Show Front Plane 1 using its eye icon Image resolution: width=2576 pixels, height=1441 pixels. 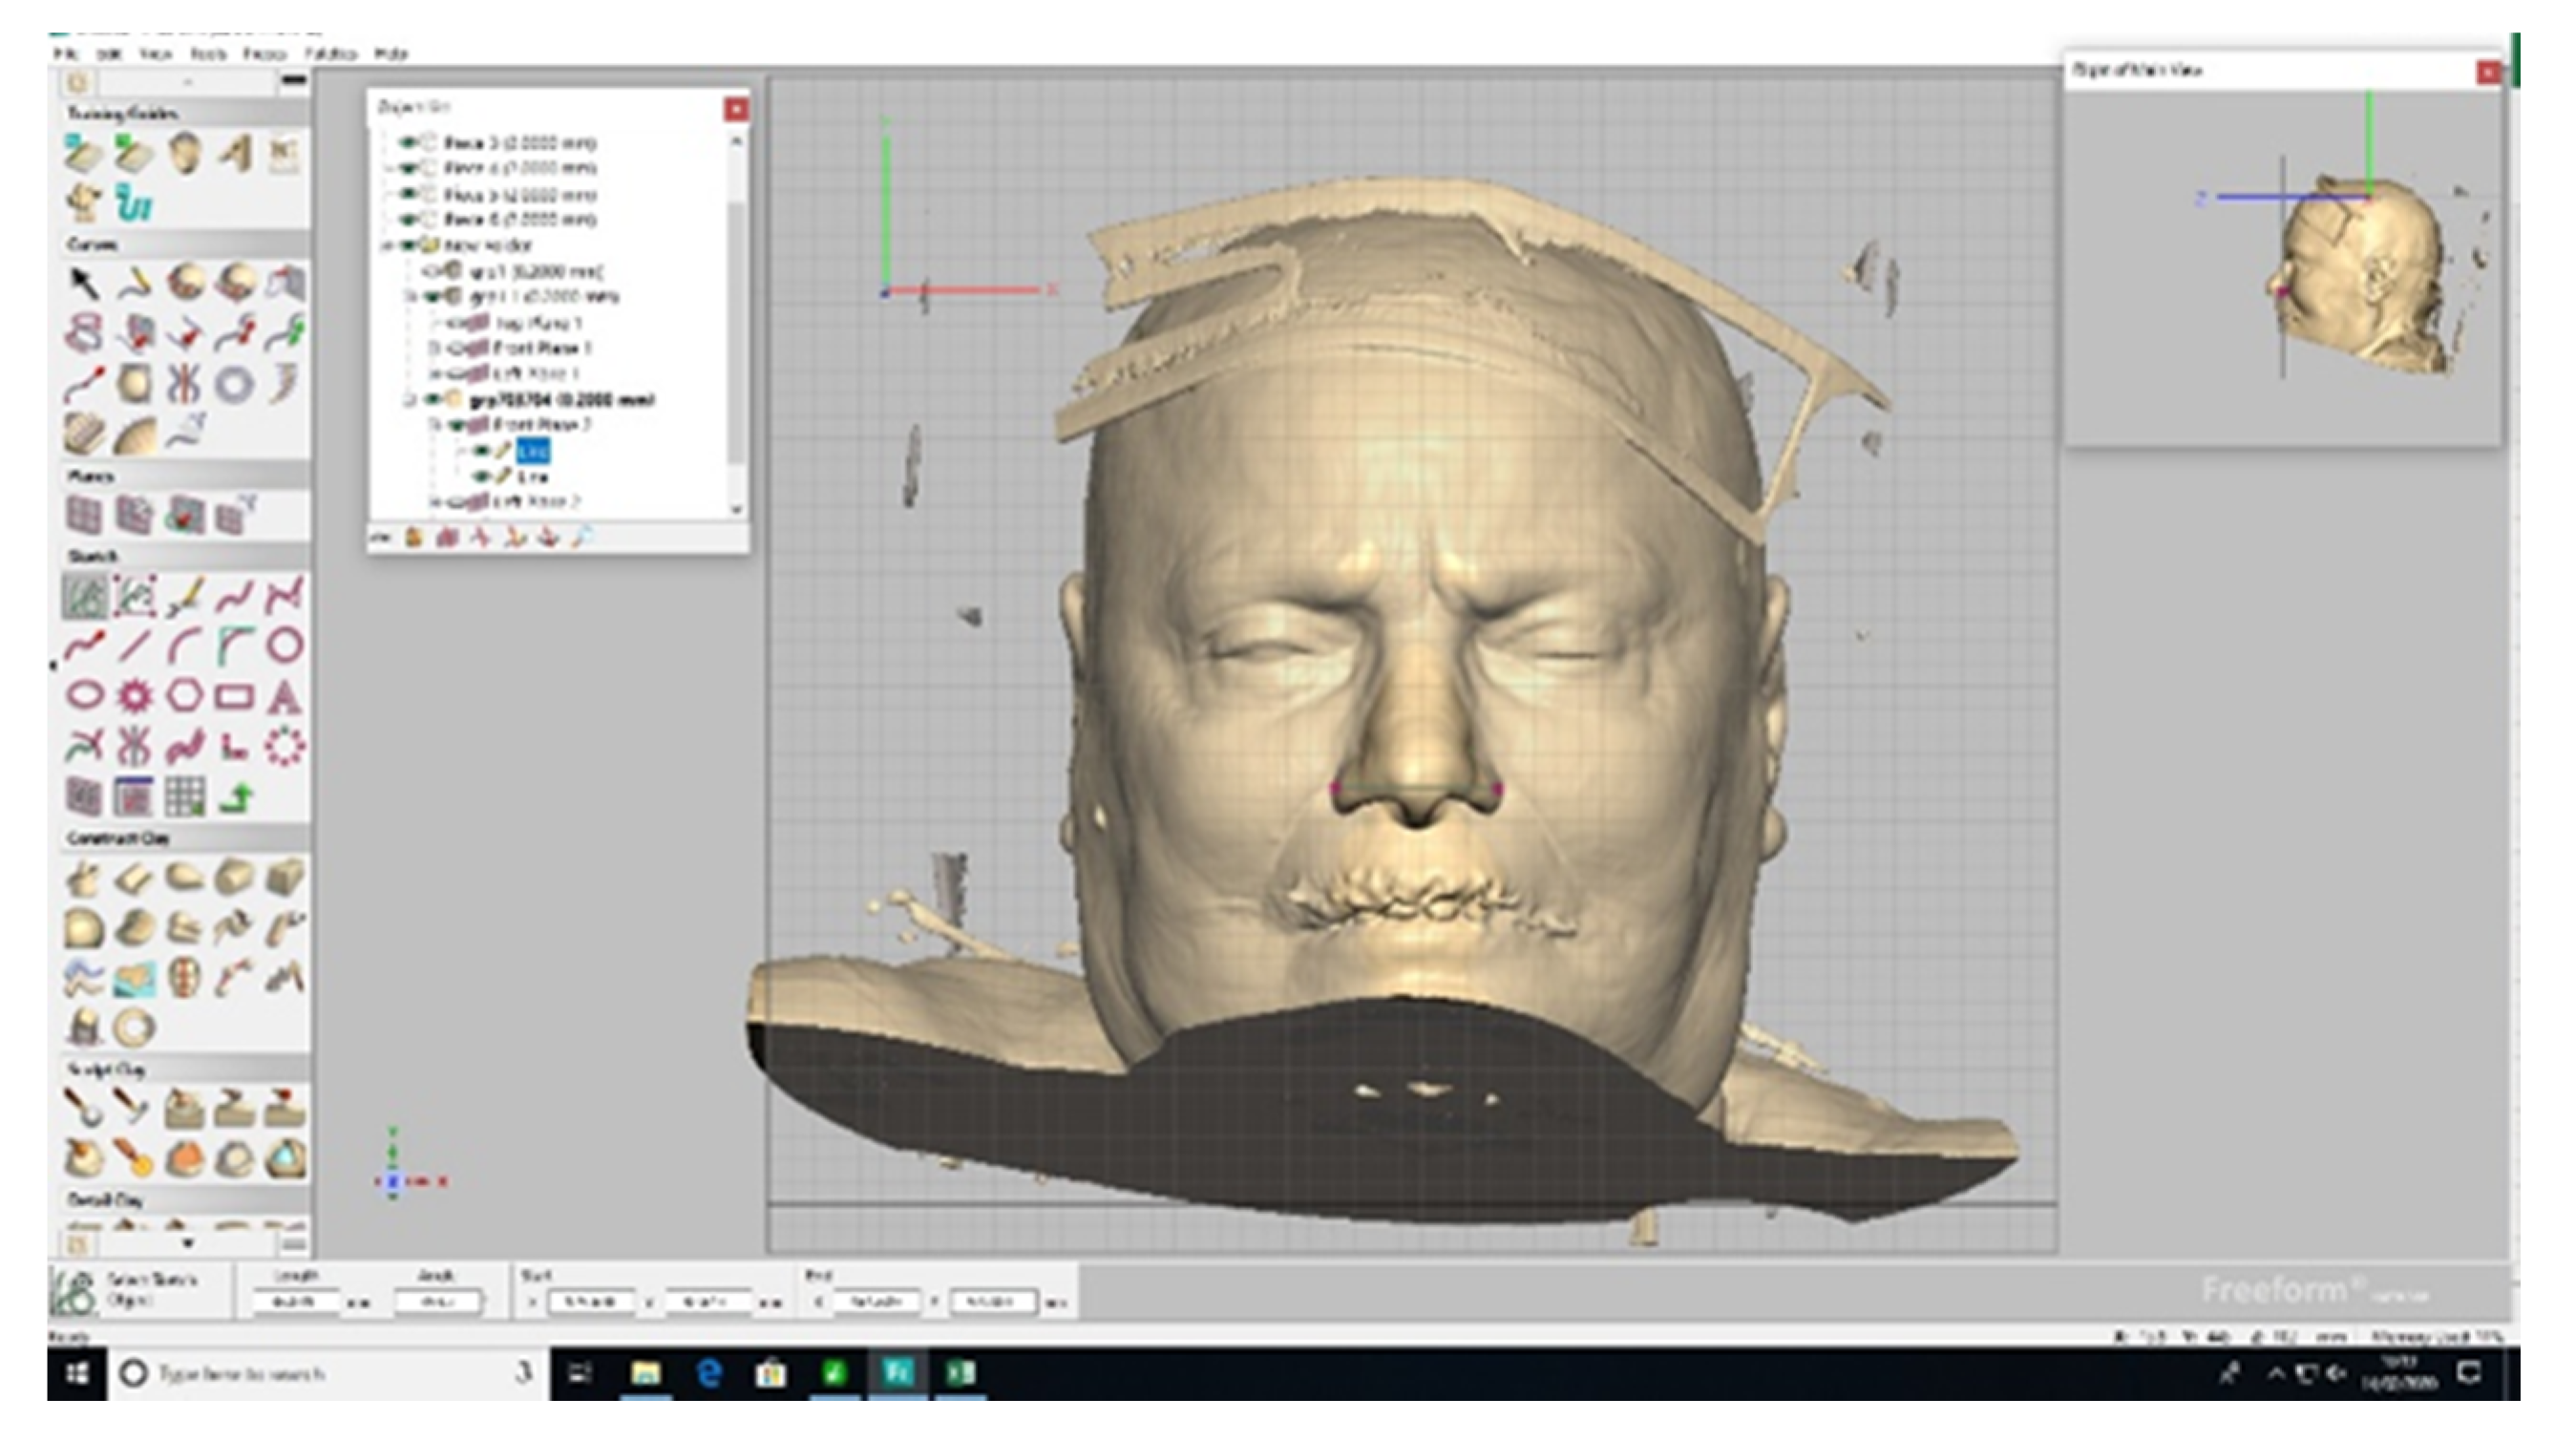(455, 348)
